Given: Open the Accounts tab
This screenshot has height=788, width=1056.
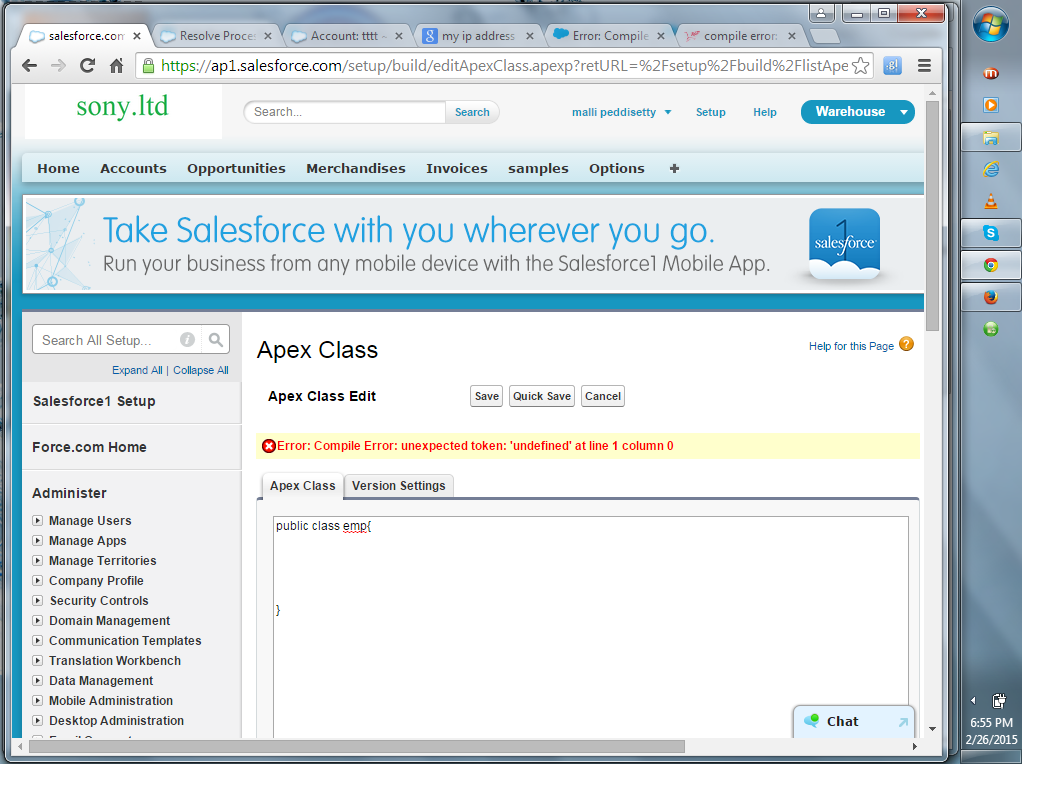Looking at the screenshot, I should (x=133, y=168).
